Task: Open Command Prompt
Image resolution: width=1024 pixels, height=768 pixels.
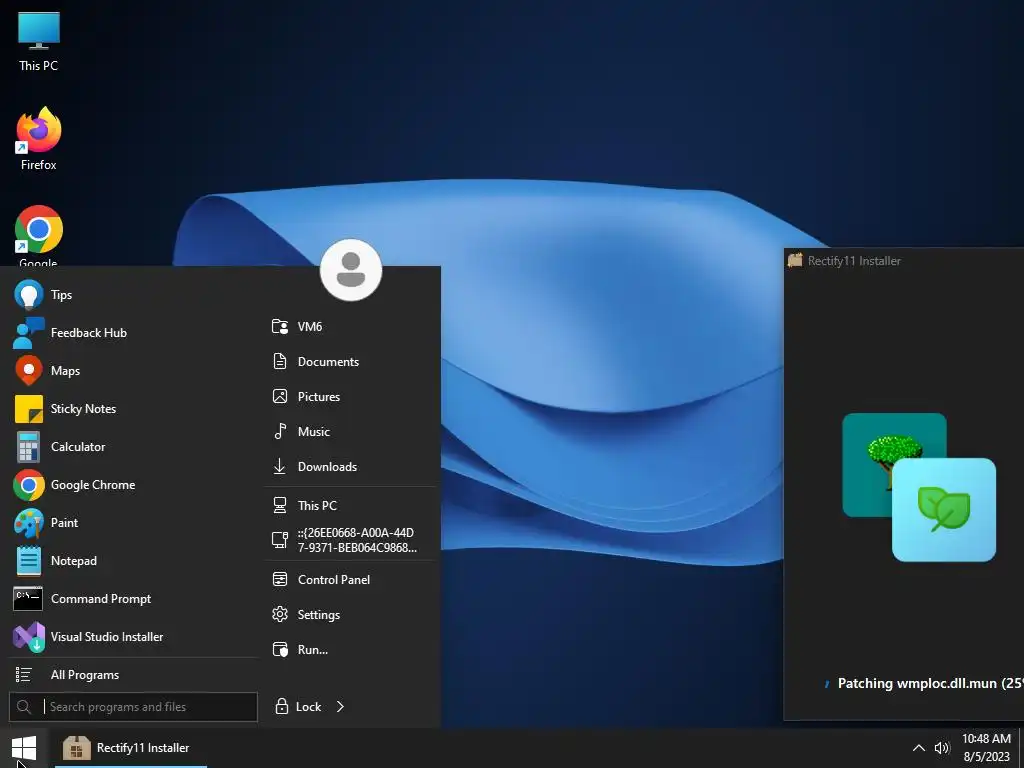Action: [x=134, y=598]
